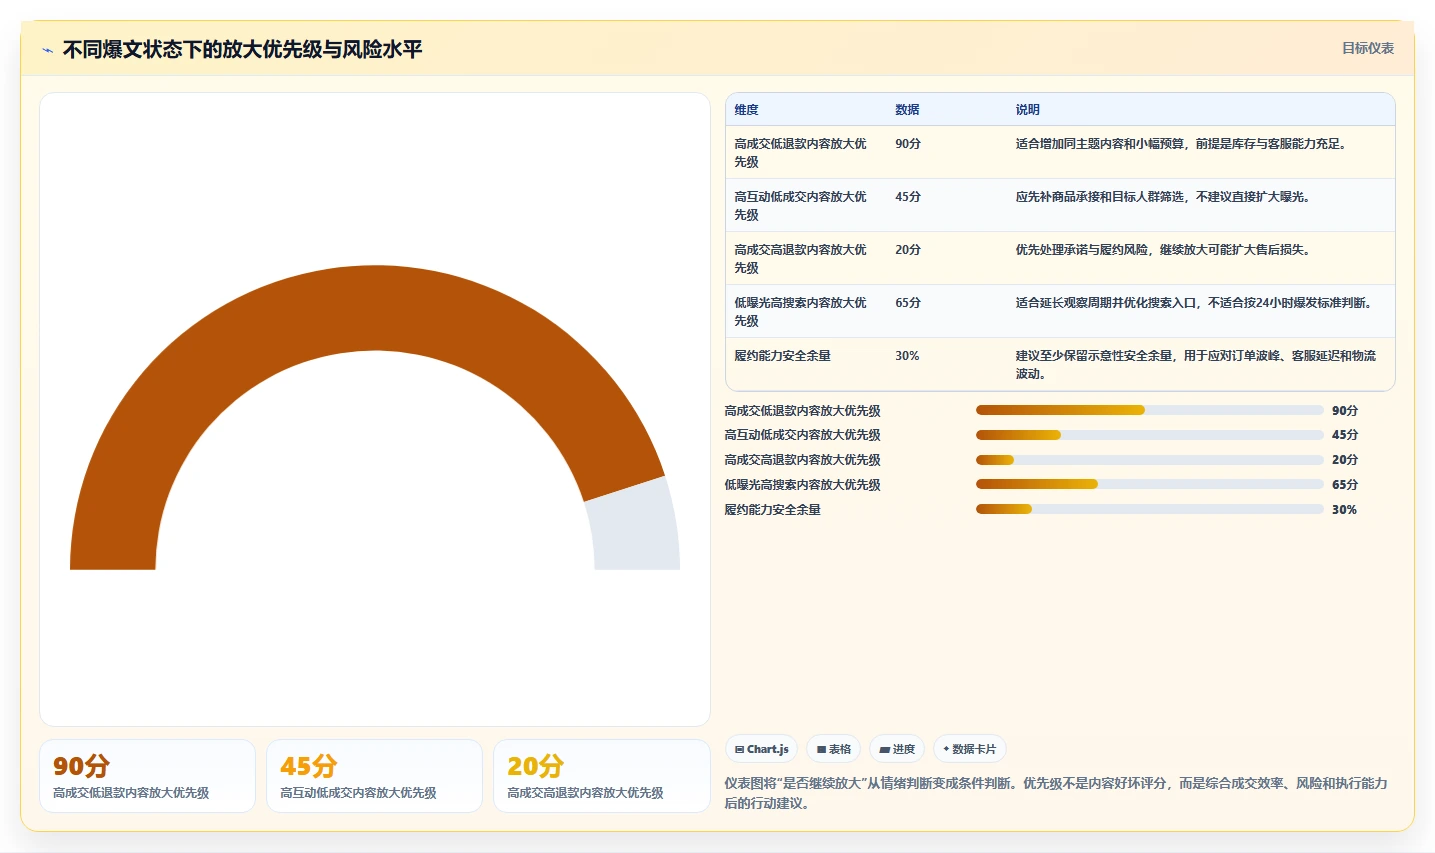This screenshot has width=1435, height=853.
Task: Click progress label 高互动低成交内容放大优先级
Action: 802,435
